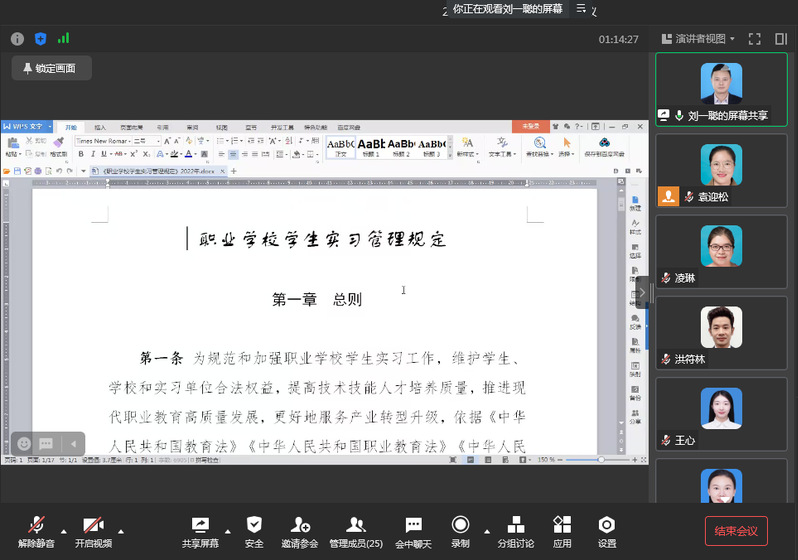Click the emoji reaction smiley button
The height and width of the screenshot is (560, 798).
(x=24, y=443)
